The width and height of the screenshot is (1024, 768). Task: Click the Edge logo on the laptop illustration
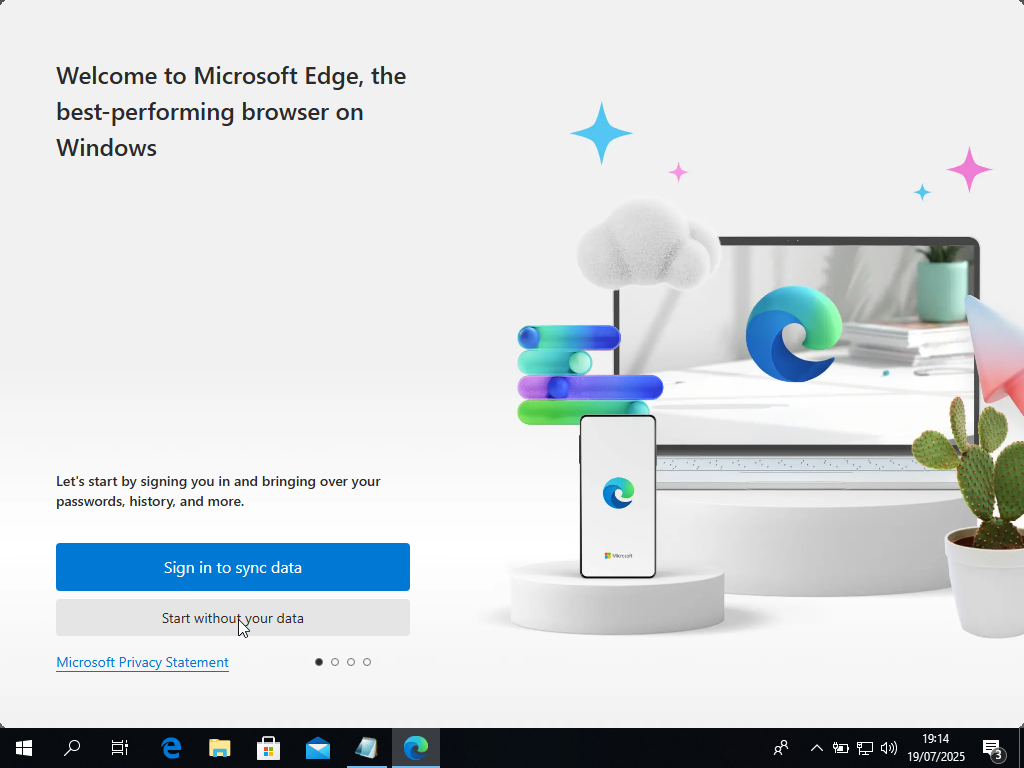pyautogui.click(x=794, y=333)
